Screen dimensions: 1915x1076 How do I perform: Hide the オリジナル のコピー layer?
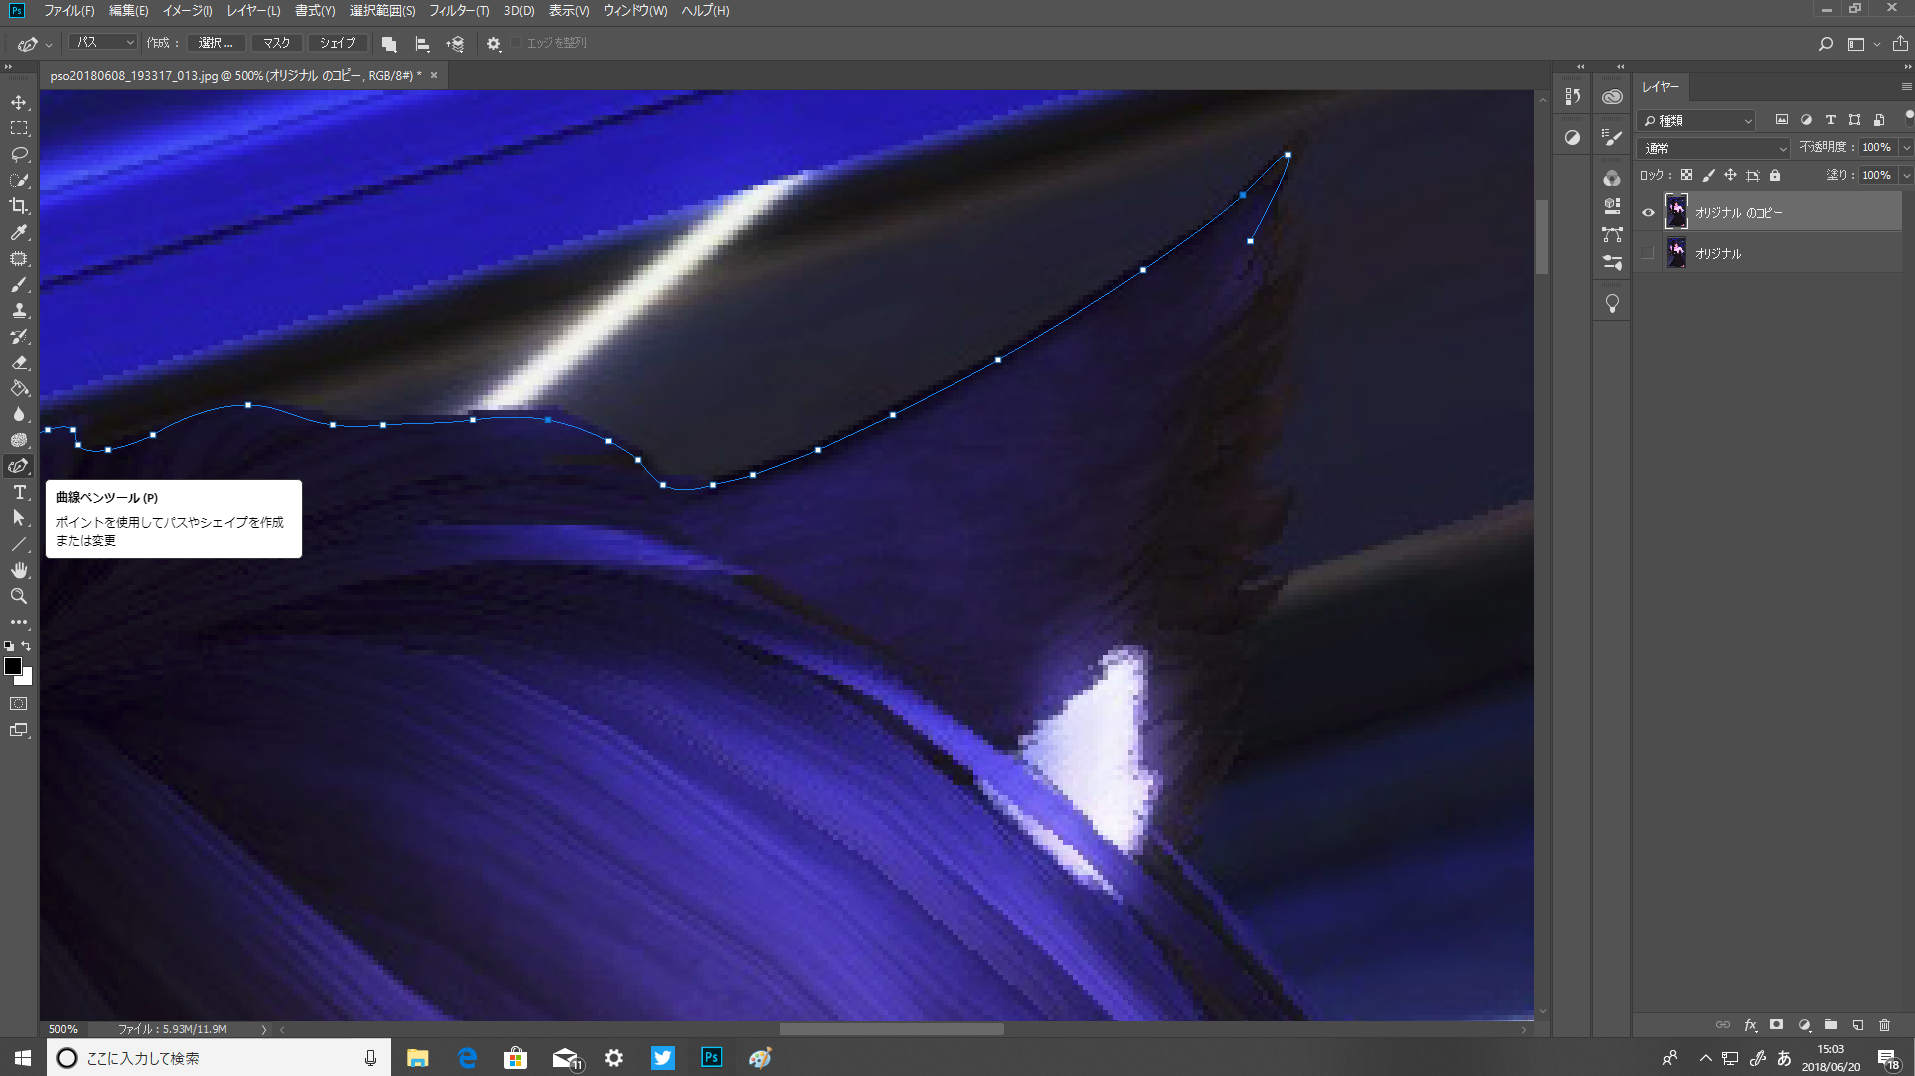click(1648, 212)
